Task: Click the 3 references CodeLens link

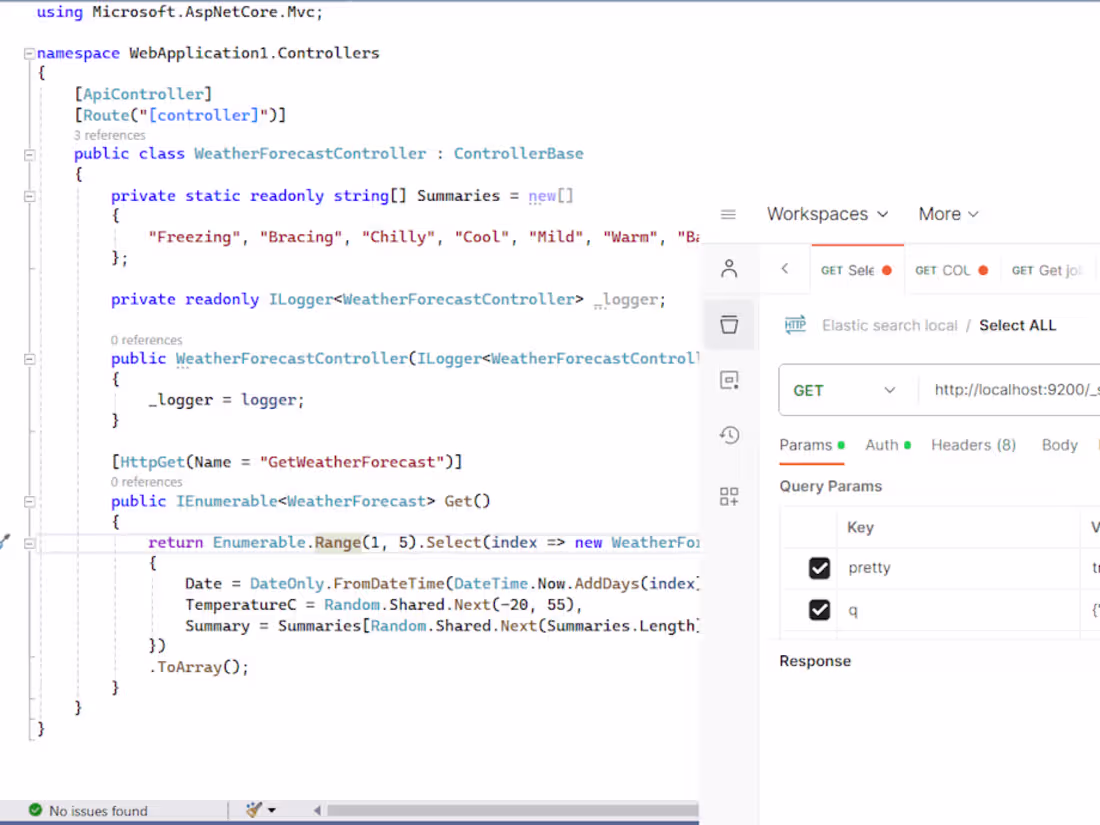Action: tap(110, 134)
